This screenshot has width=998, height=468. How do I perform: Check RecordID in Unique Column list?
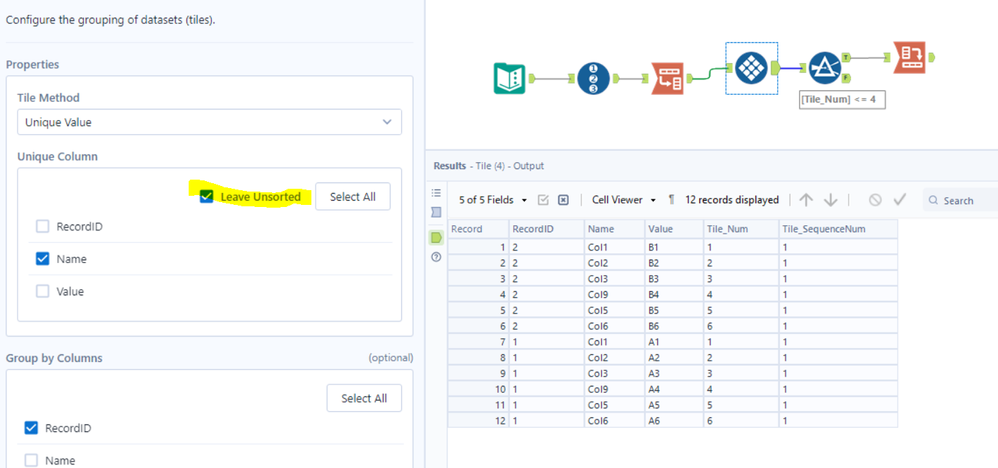point(42,226)
